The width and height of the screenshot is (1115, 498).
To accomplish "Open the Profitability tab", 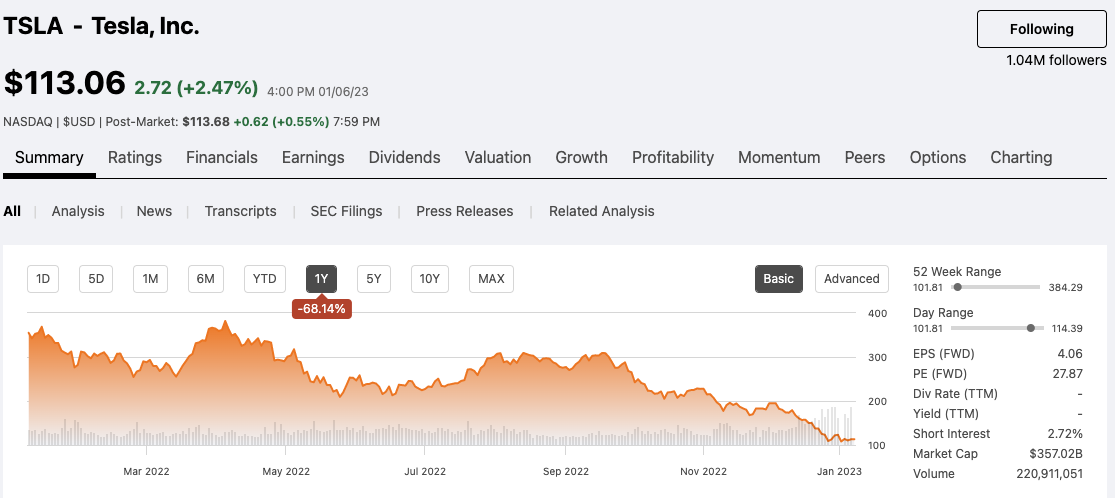I will click(673, 157).
